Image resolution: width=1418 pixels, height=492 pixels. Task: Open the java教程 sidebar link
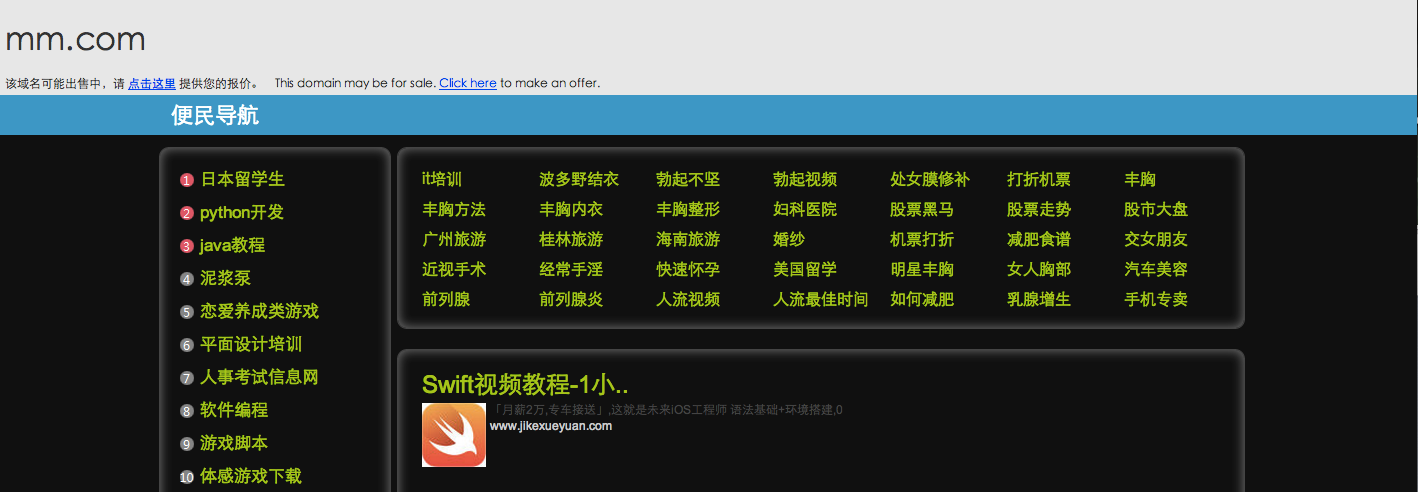[x=232, y=245]
